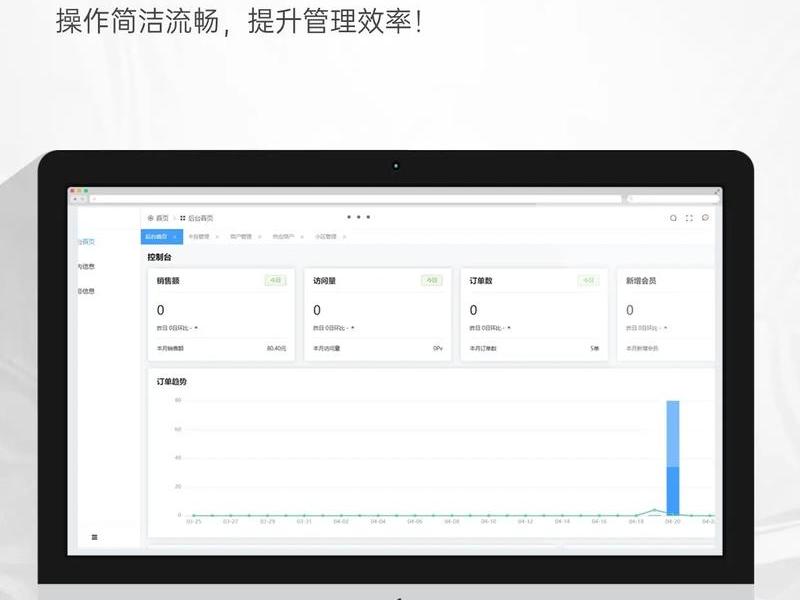Click the 今日 badge on the 订单数 card

click(x=588, y=280)
